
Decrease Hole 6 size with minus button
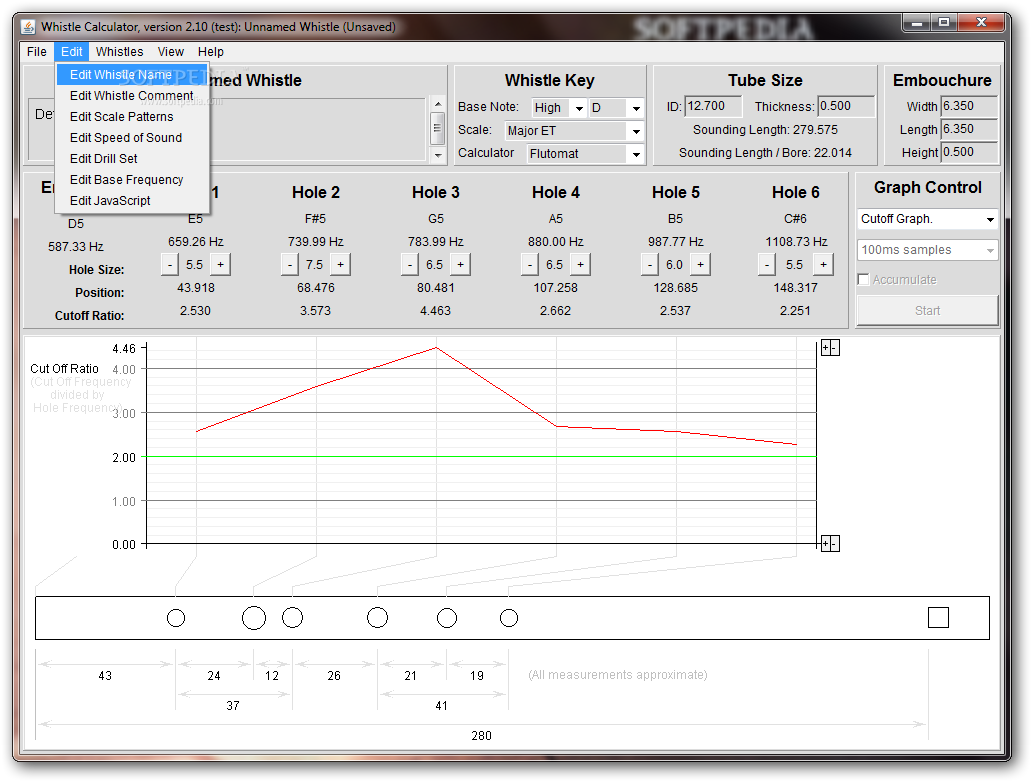click(x=767, y=265)
